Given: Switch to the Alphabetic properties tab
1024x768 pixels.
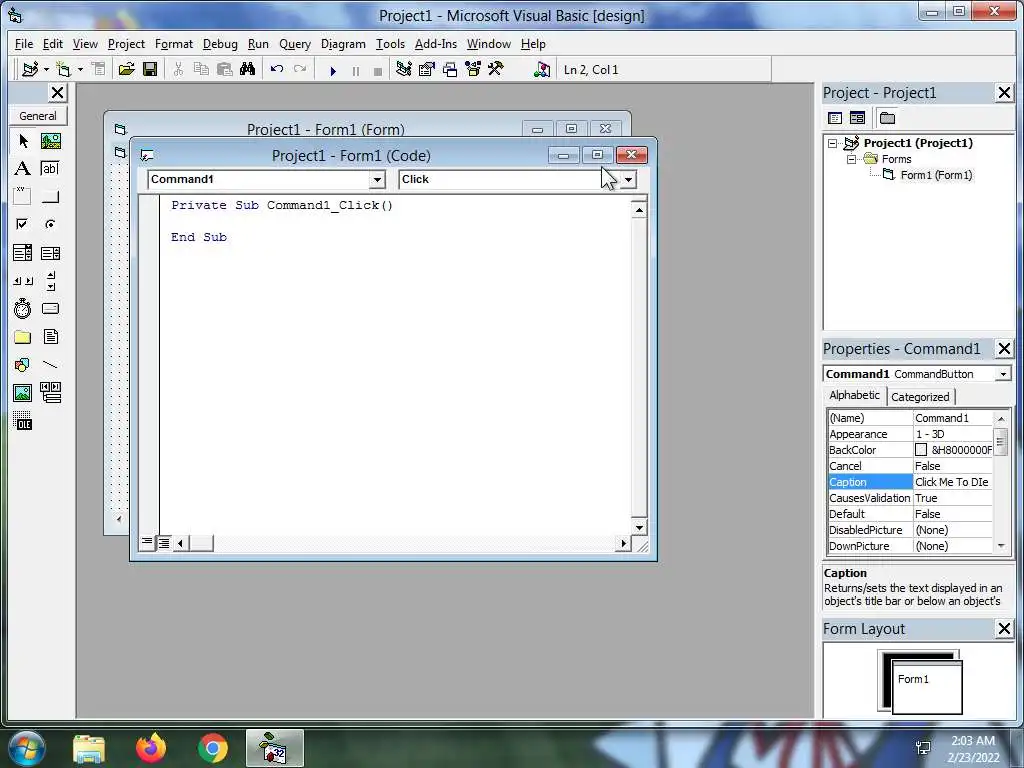Looking at the screenshot, I should click(x=854, y=395).
